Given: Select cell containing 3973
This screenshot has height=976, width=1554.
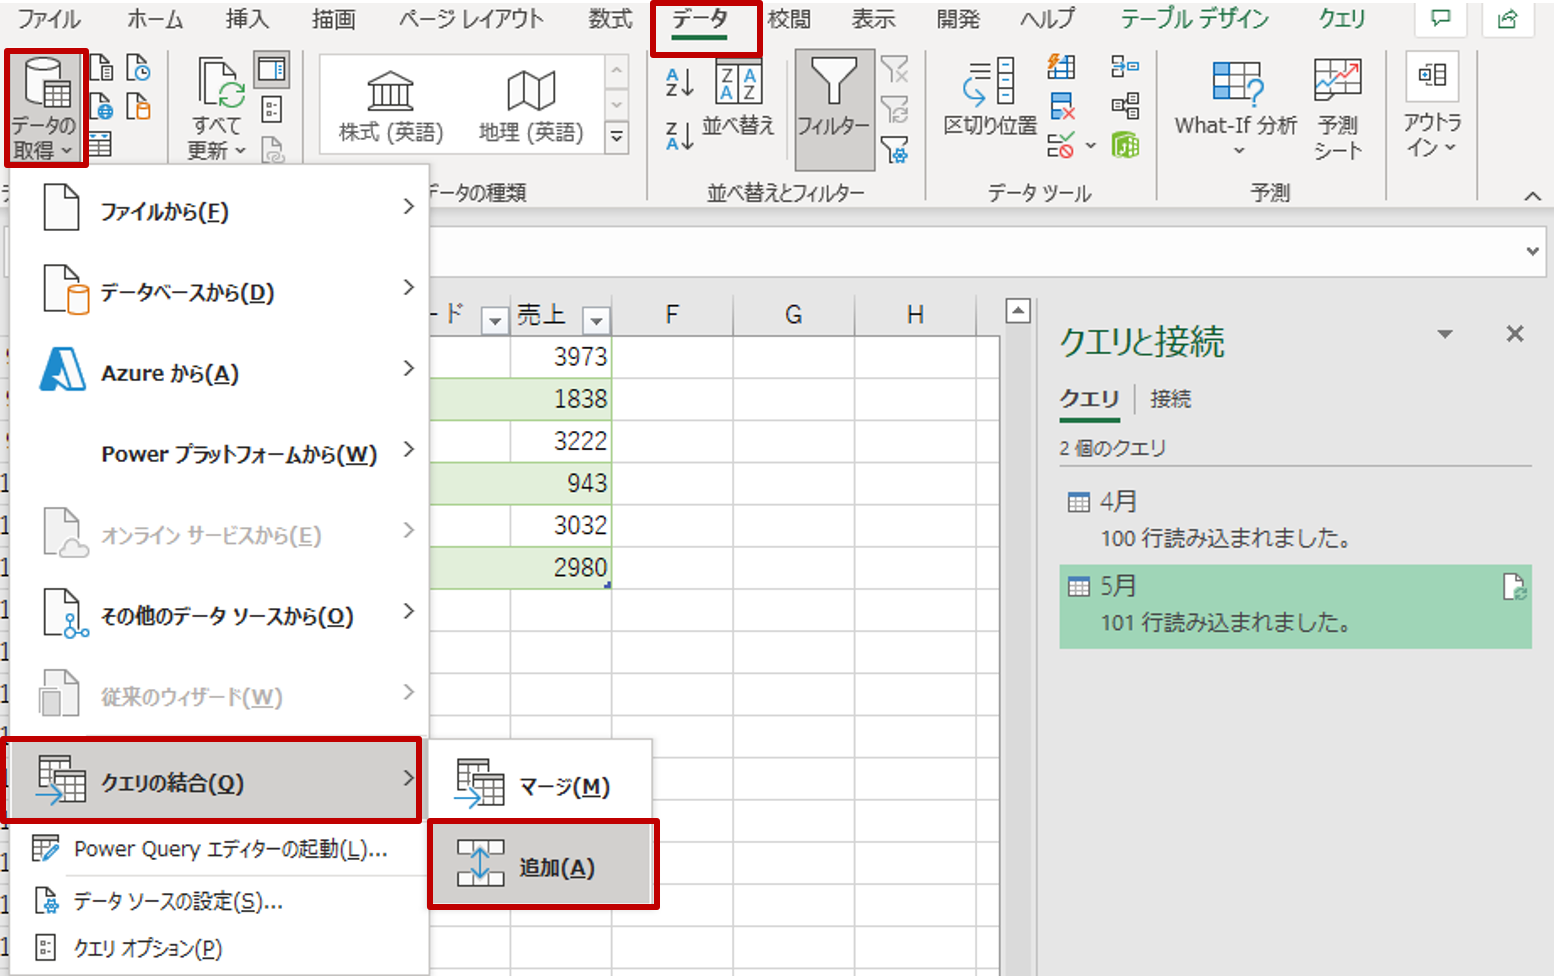Looking at the screenshot, I should 561,356.
